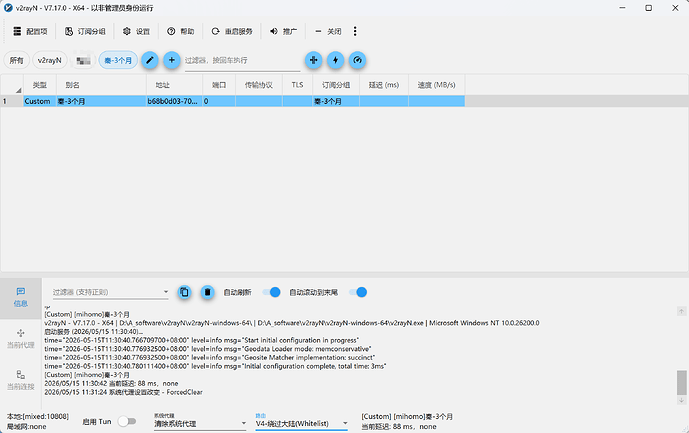Sort by the 延迟 (ms) column header
Screen dimensions: 689x433
point(384,85)
